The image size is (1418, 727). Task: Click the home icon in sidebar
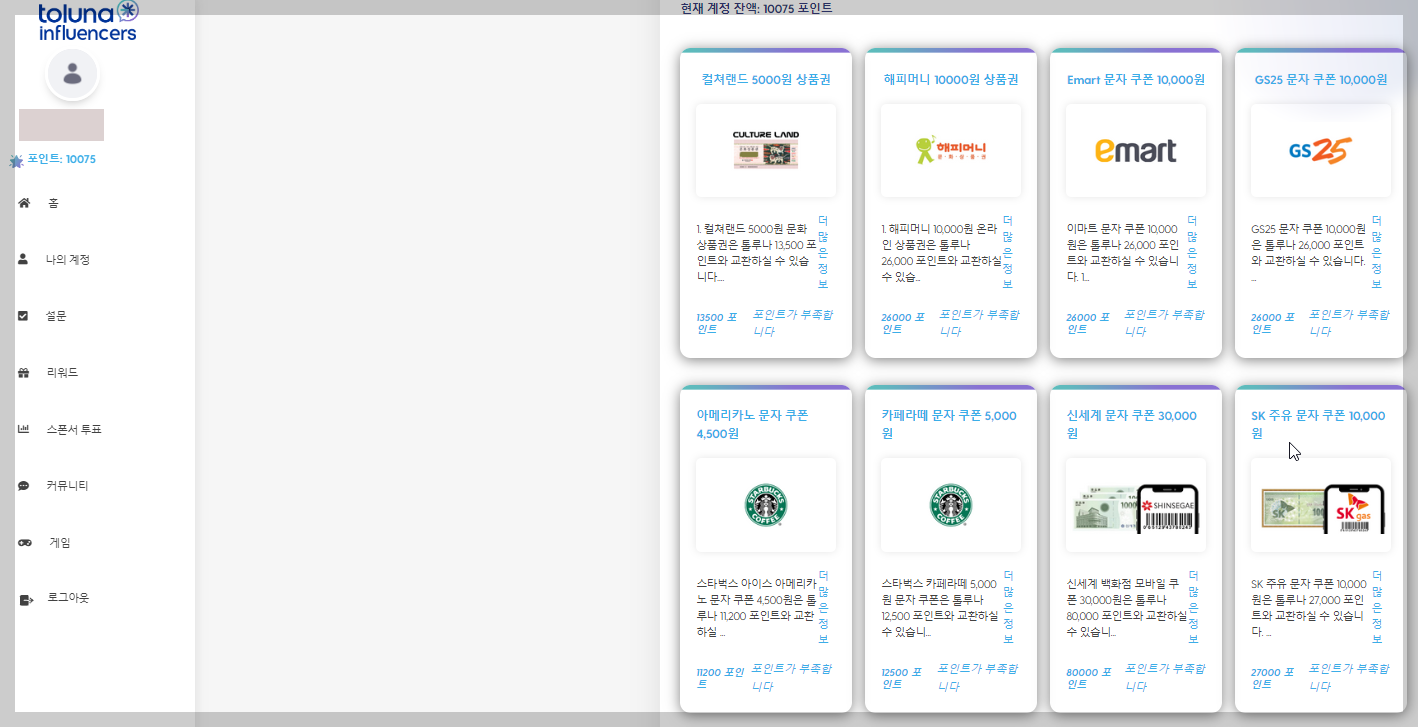pyautogui.click(x=24, y=203)
